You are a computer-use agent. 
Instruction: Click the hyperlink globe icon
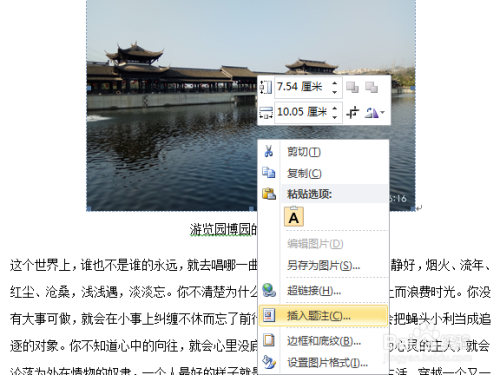pos(269,290)
